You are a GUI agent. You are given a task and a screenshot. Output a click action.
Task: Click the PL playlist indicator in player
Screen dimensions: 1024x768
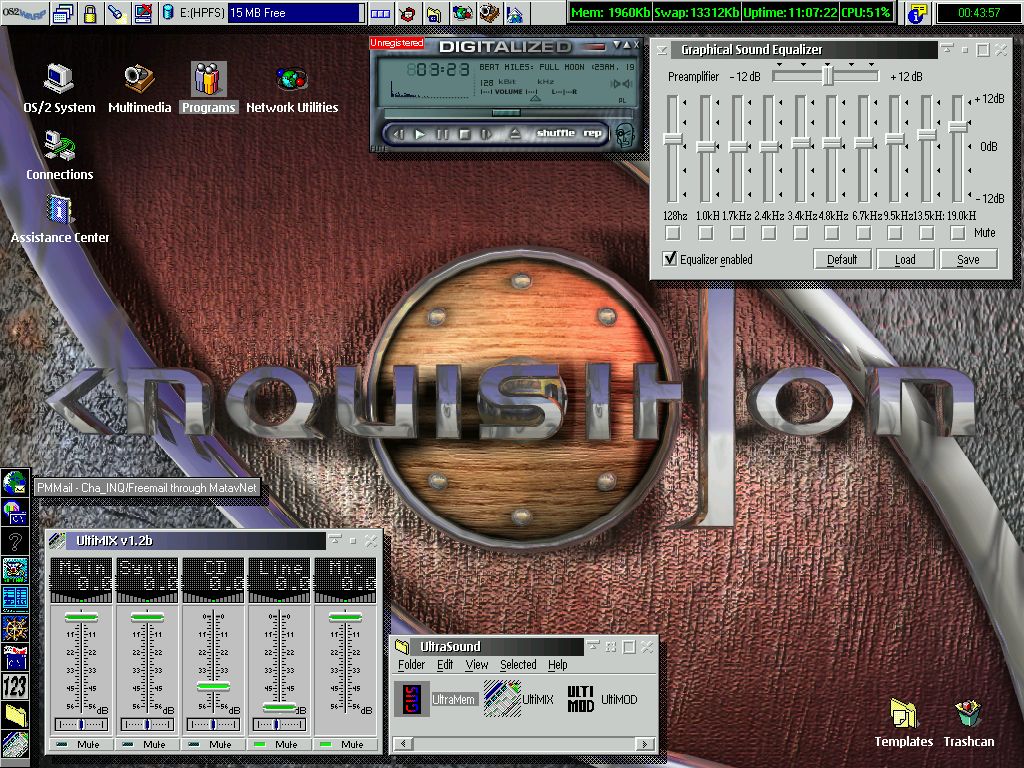622,101
